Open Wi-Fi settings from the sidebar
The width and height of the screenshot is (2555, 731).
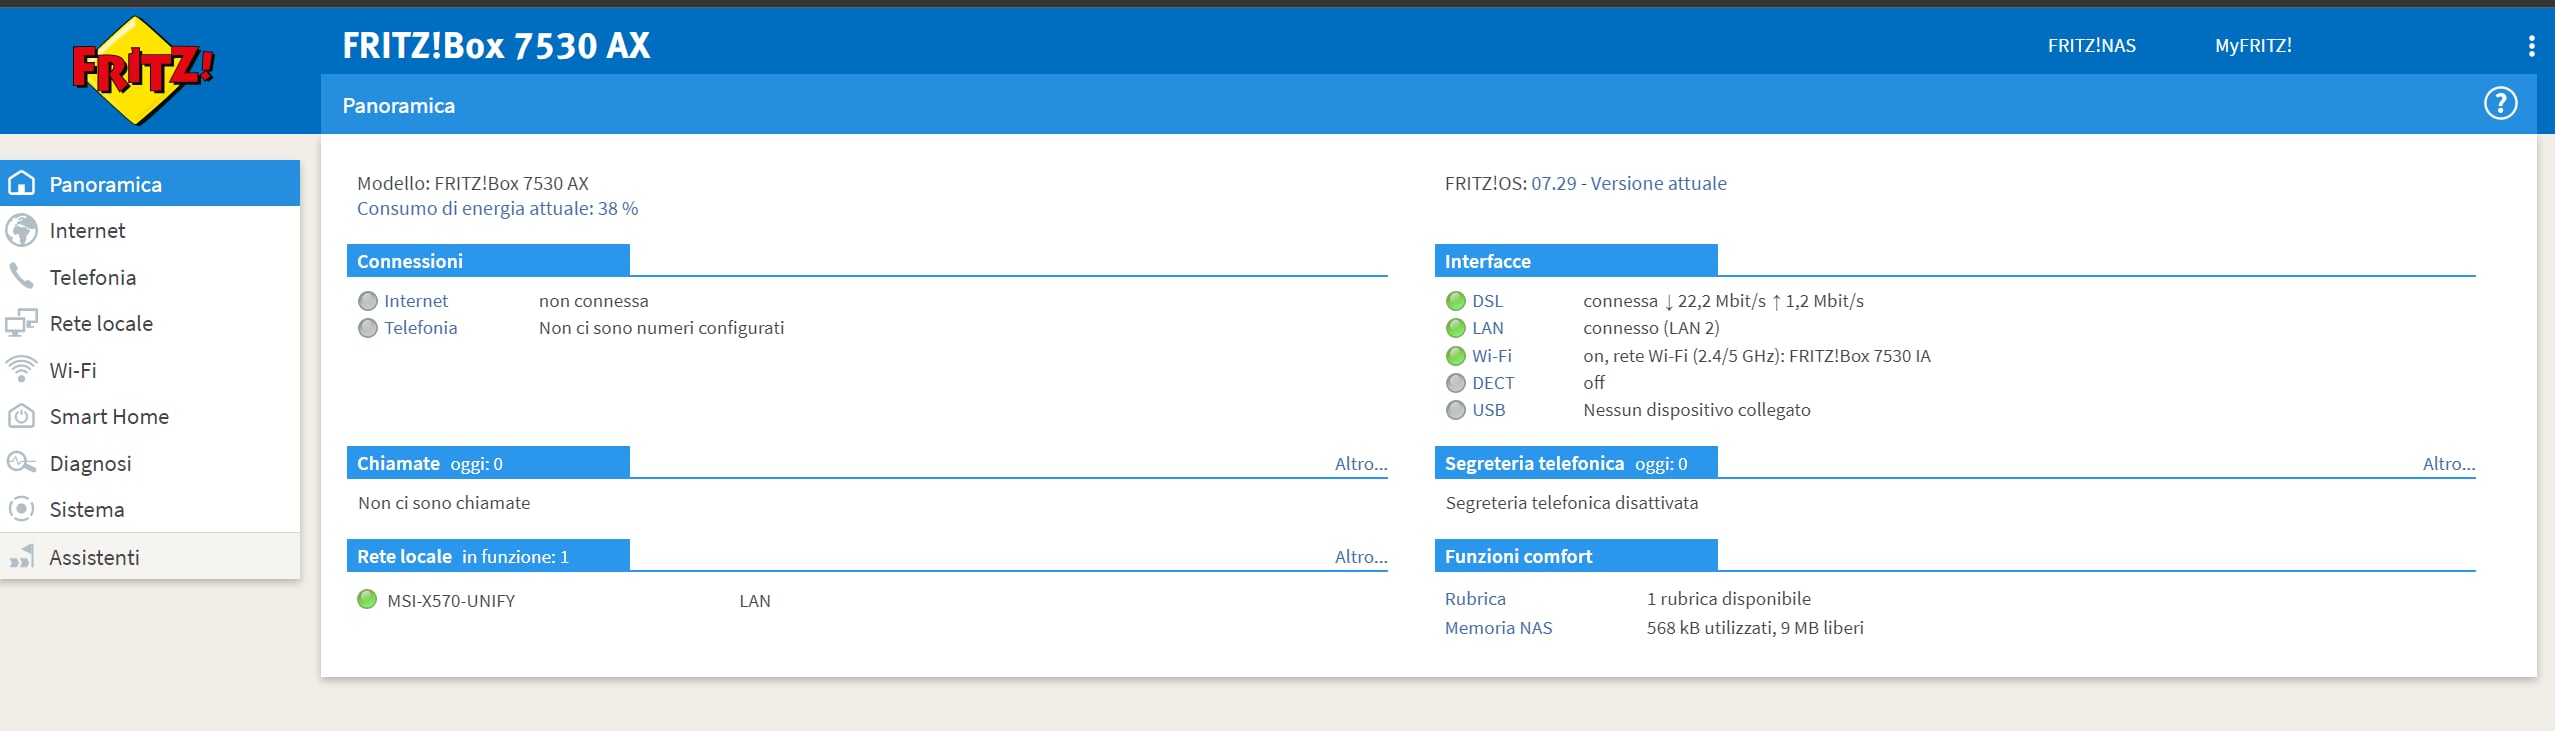[x=150, y=370]
